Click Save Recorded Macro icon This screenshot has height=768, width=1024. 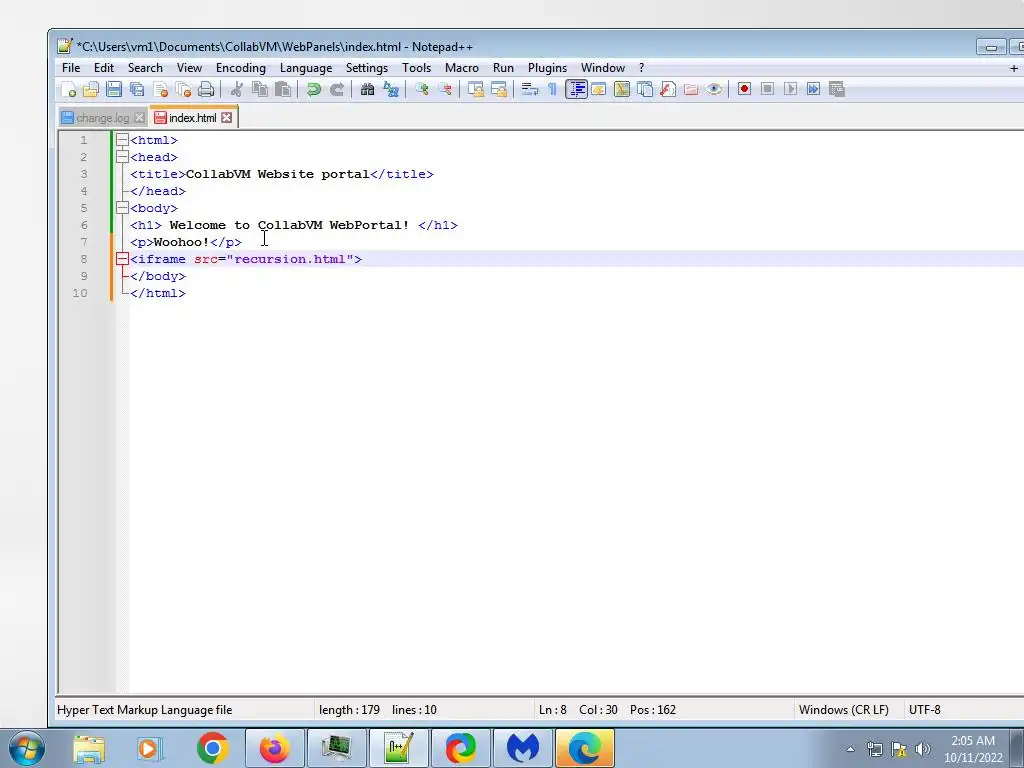point(837,89)
